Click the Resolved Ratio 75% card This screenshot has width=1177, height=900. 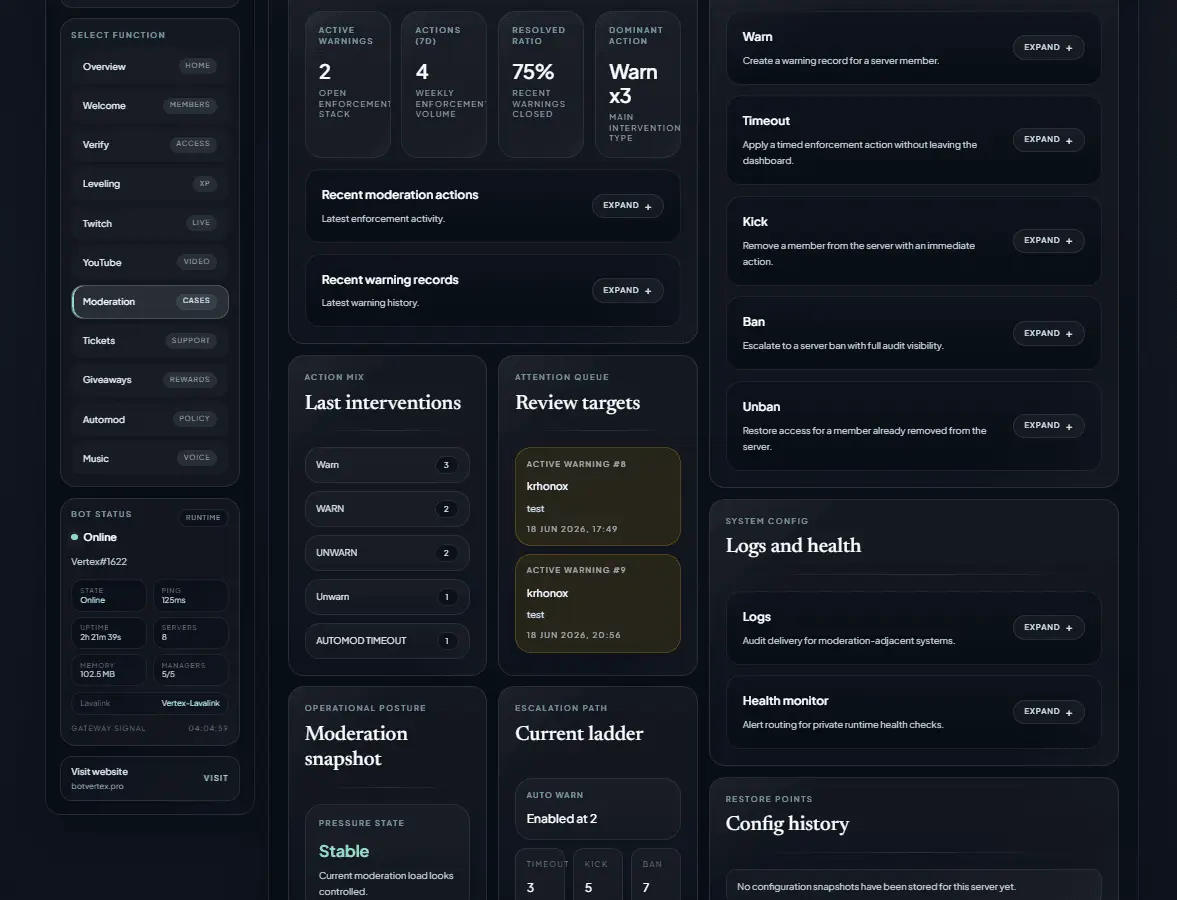coord(540,84)
